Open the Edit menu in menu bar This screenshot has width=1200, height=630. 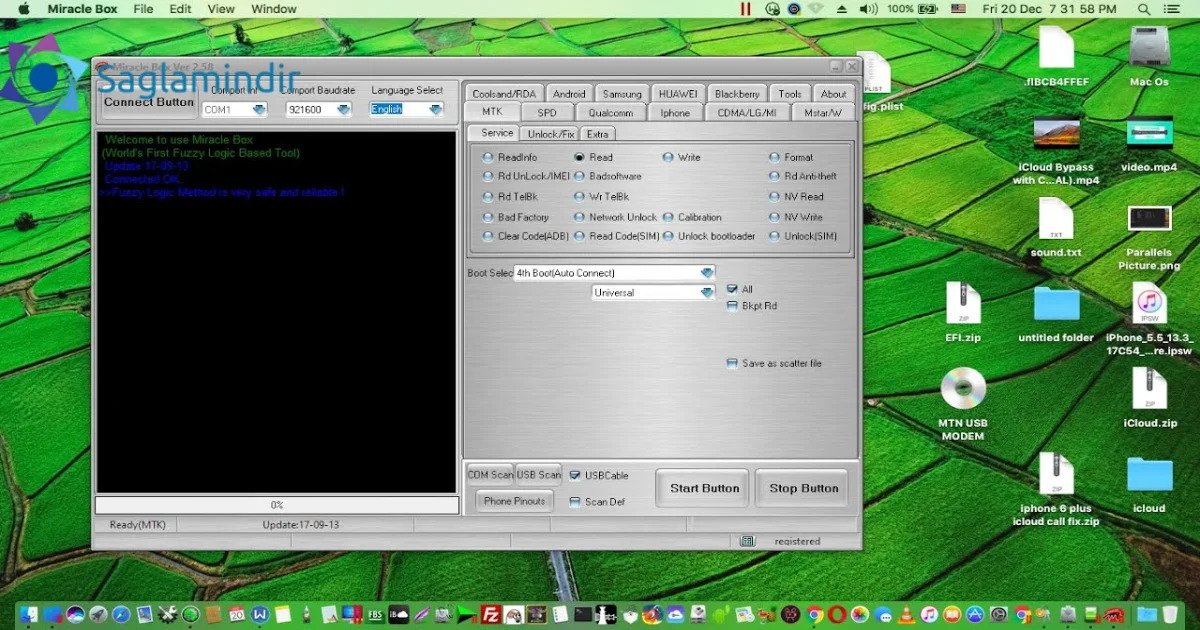(180, 9)
